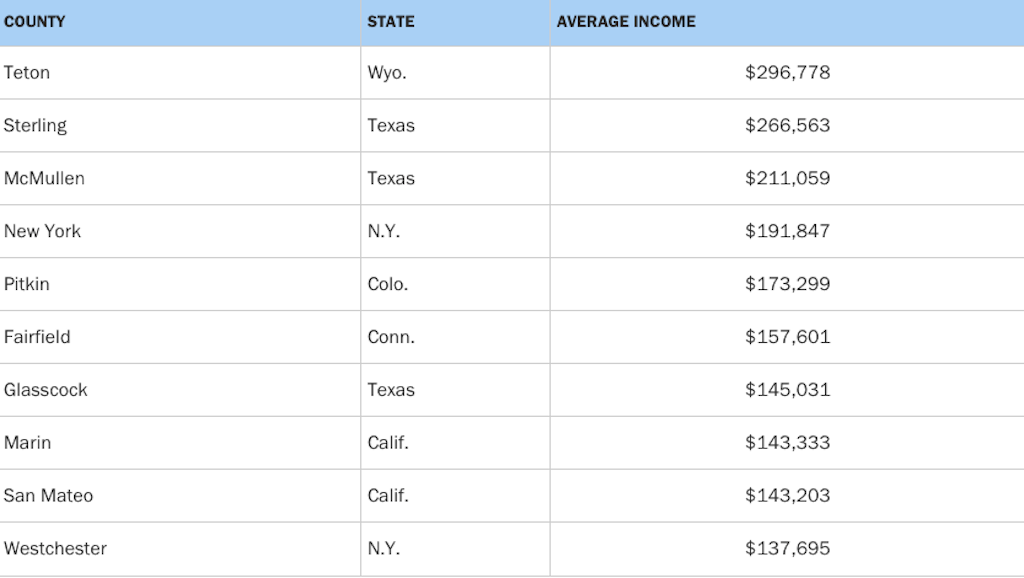Select the $296,778 income value

point(787,73)
